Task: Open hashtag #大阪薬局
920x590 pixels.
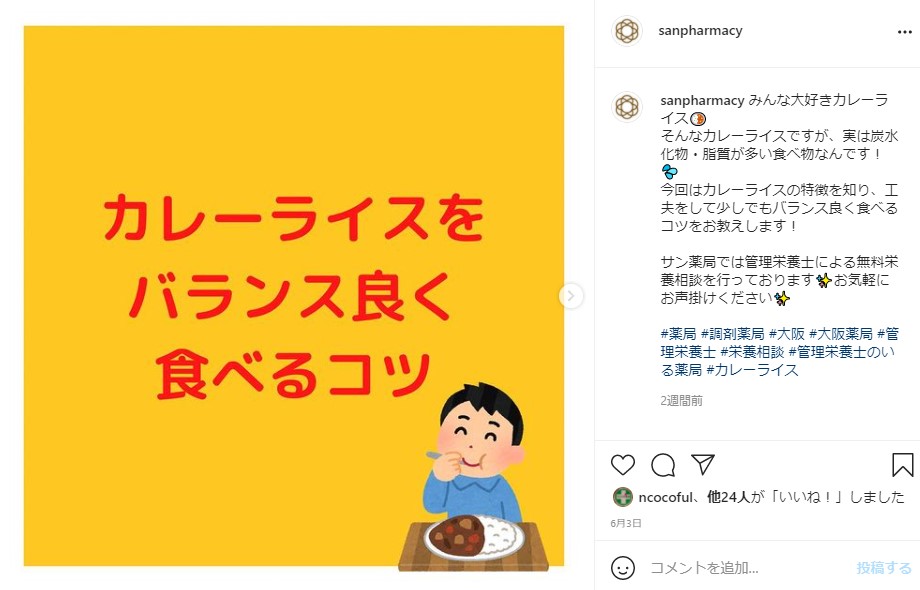Action: [x=841, y=334]
